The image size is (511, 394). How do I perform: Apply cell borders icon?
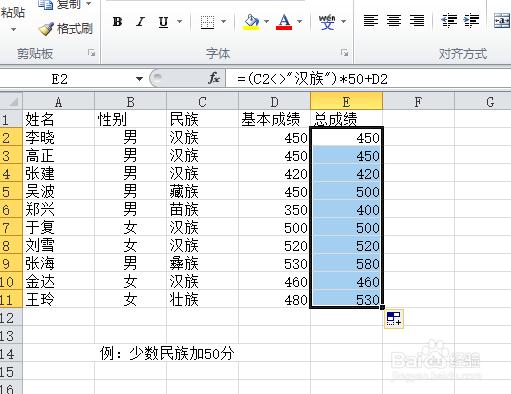[207, 22]
